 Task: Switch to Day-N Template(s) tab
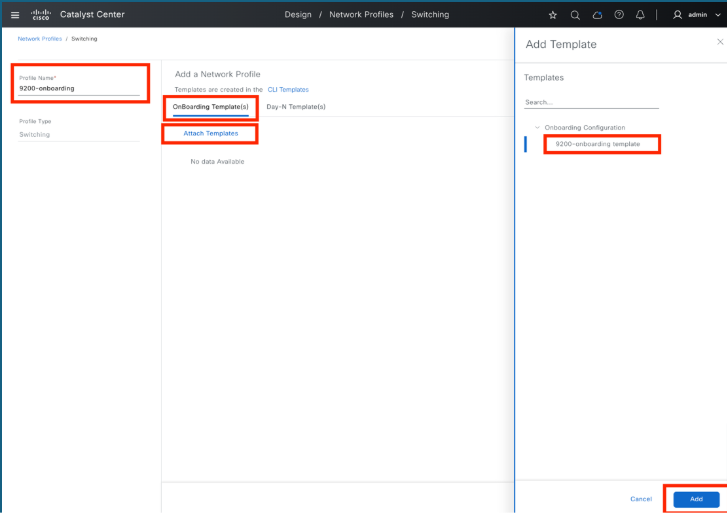[296, 107]
